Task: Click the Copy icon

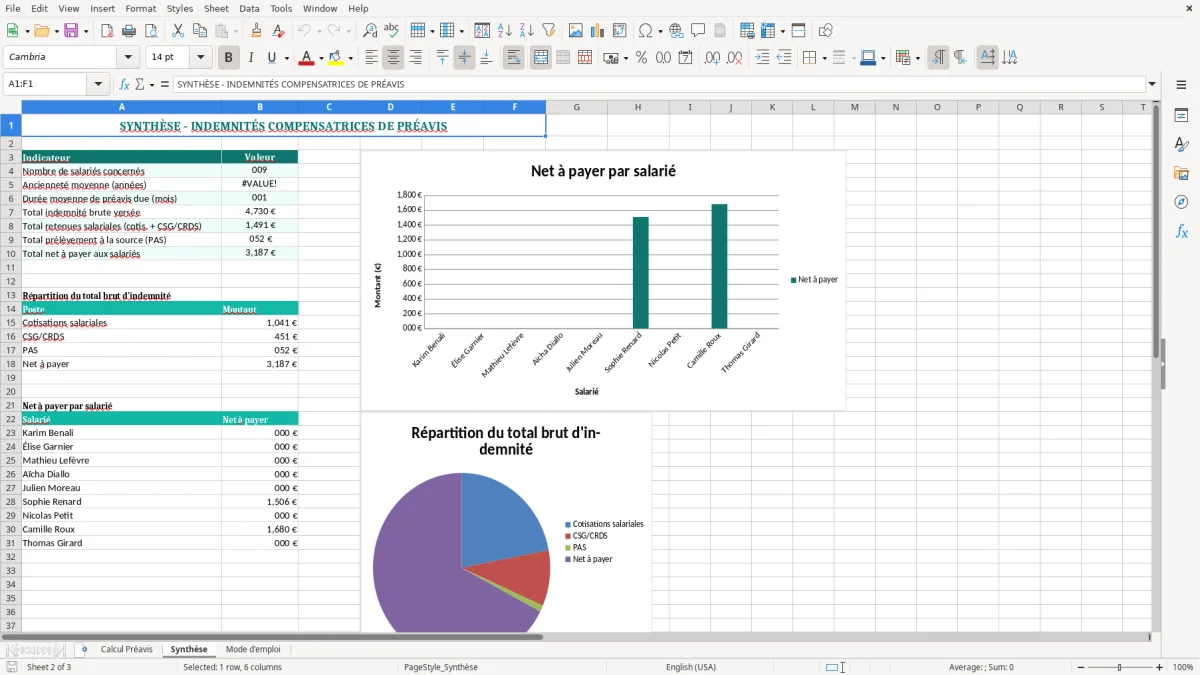Action: pyautogui.click(x=200, y=31)
